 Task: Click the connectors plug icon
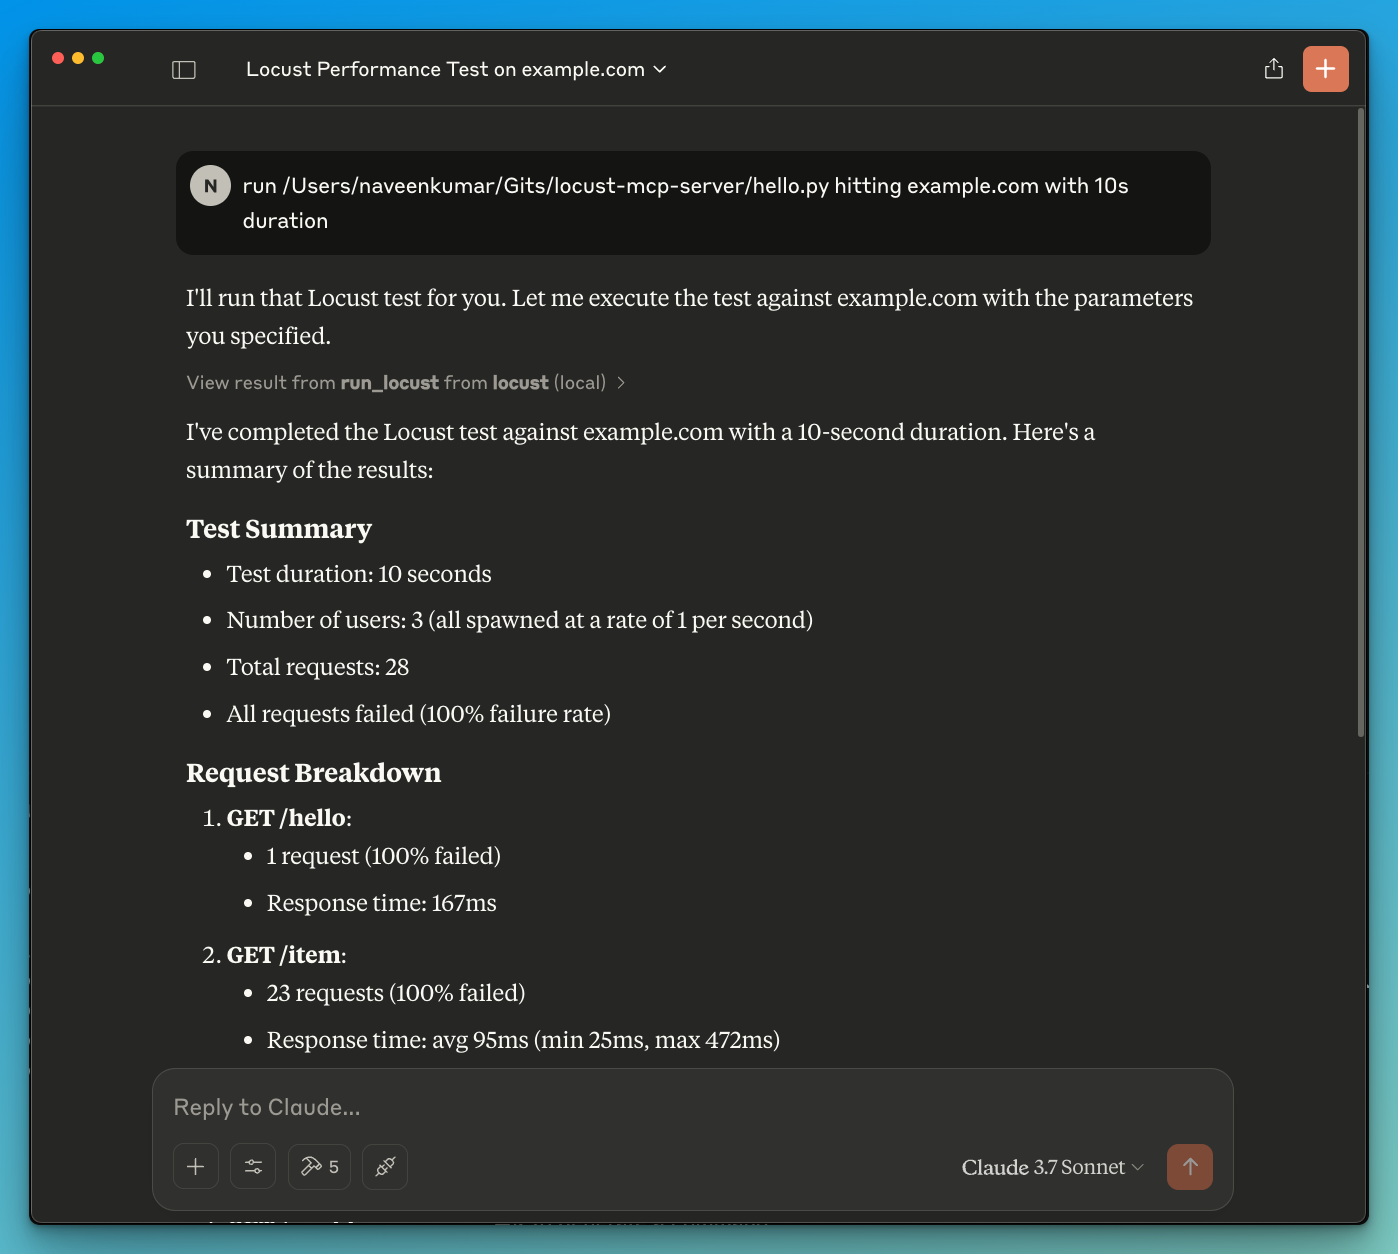[x=384, y=1166]
